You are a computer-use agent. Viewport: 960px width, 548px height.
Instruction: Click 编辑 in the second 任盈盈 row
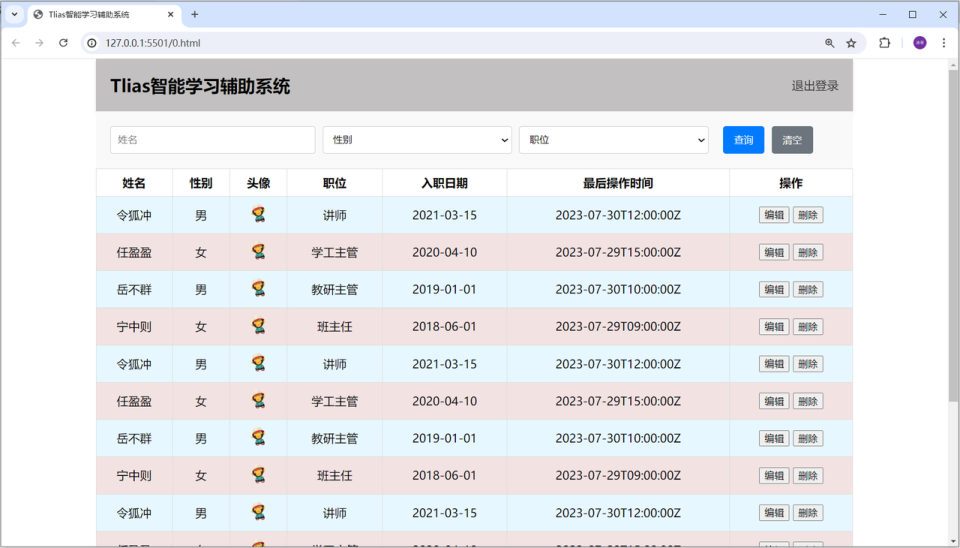tap(774, 401)
